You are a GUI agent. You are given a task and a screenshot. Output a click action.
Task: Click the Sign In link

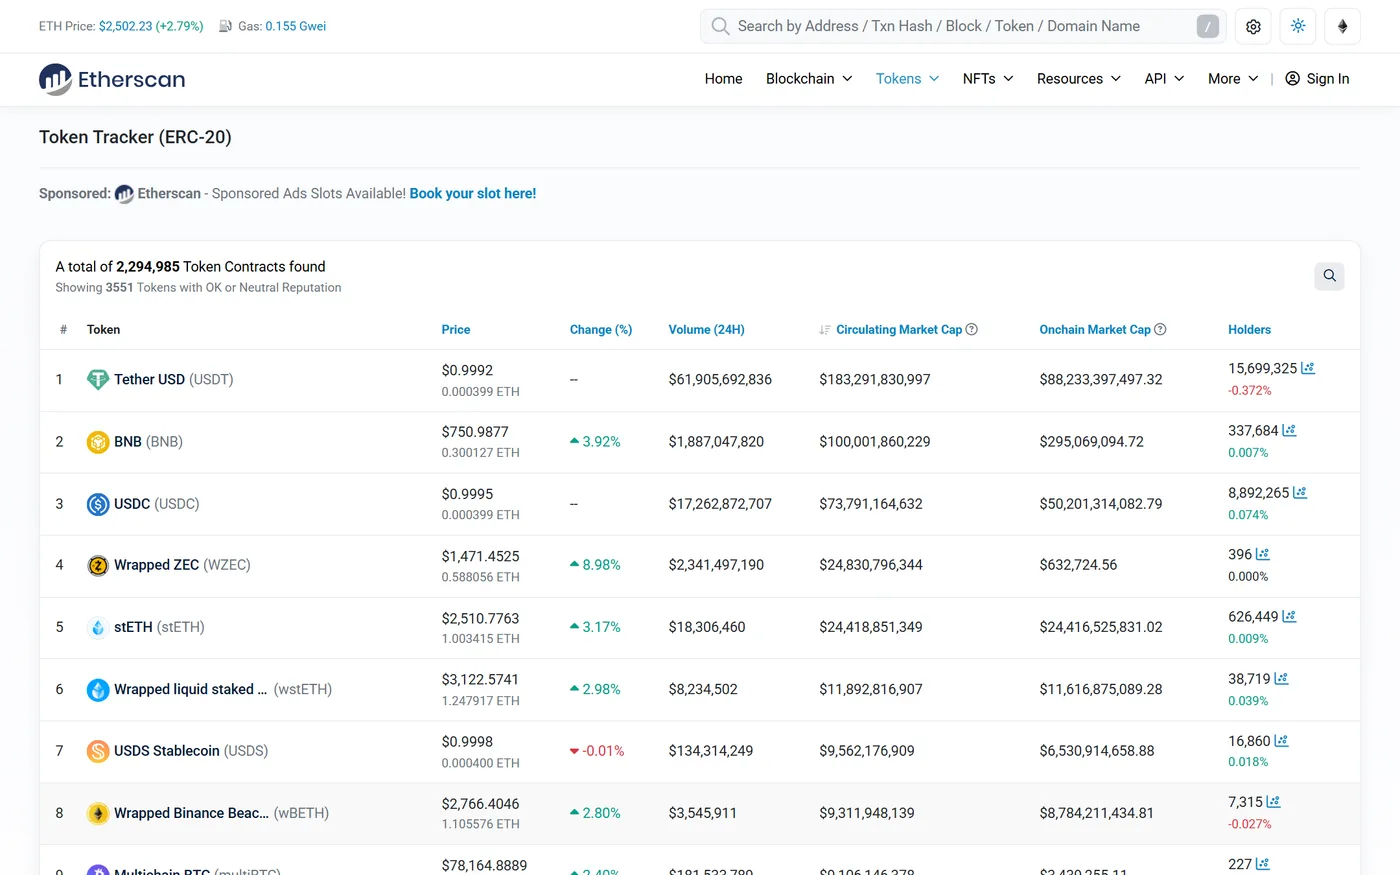(x=1317, y=79)
